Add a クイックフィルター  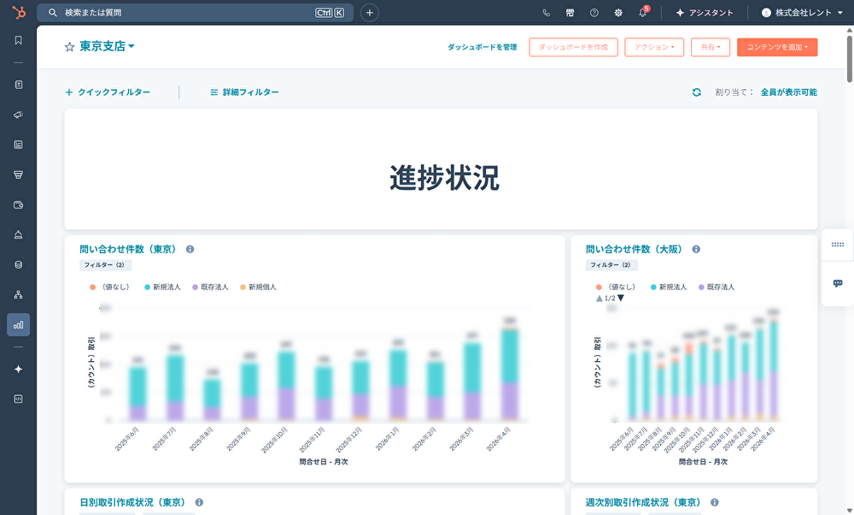click(108, 92)
